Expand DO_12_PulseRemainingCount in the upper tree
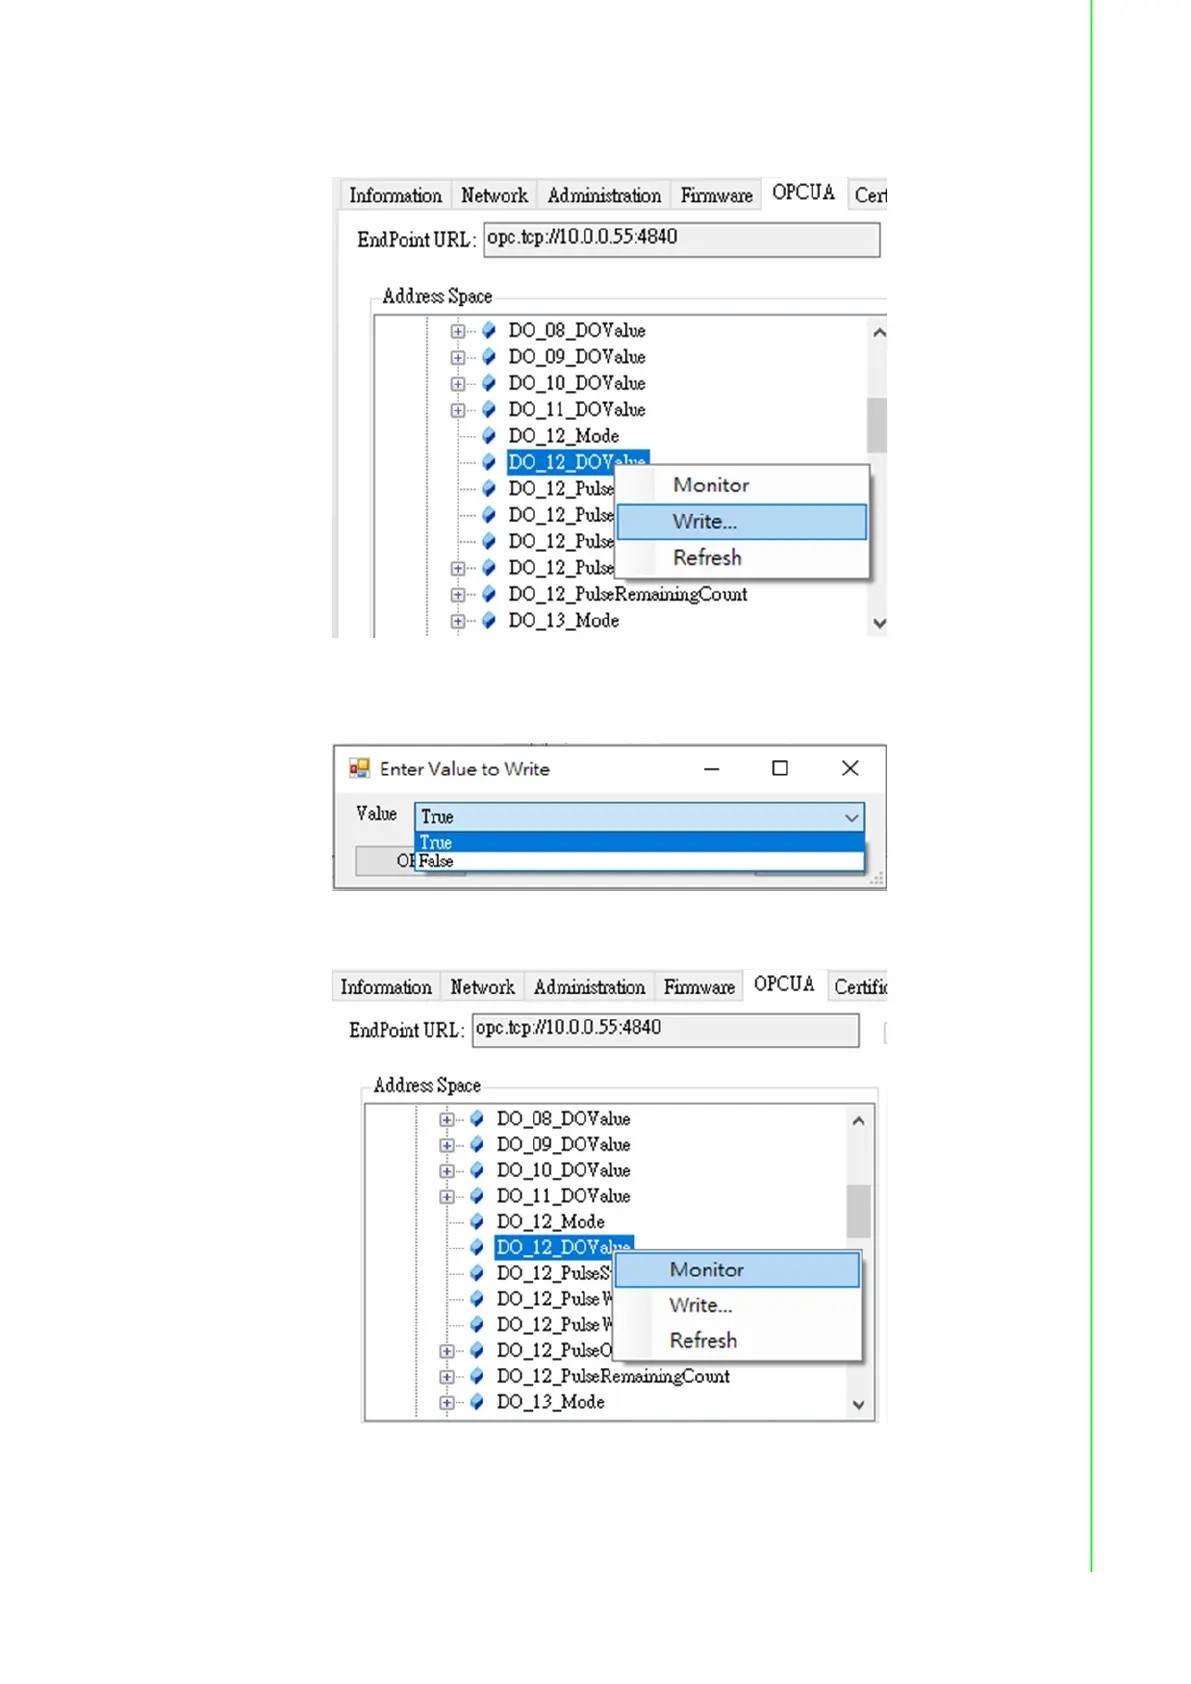The height and width of the screenshot is (1684, 1191). point(457,595)
